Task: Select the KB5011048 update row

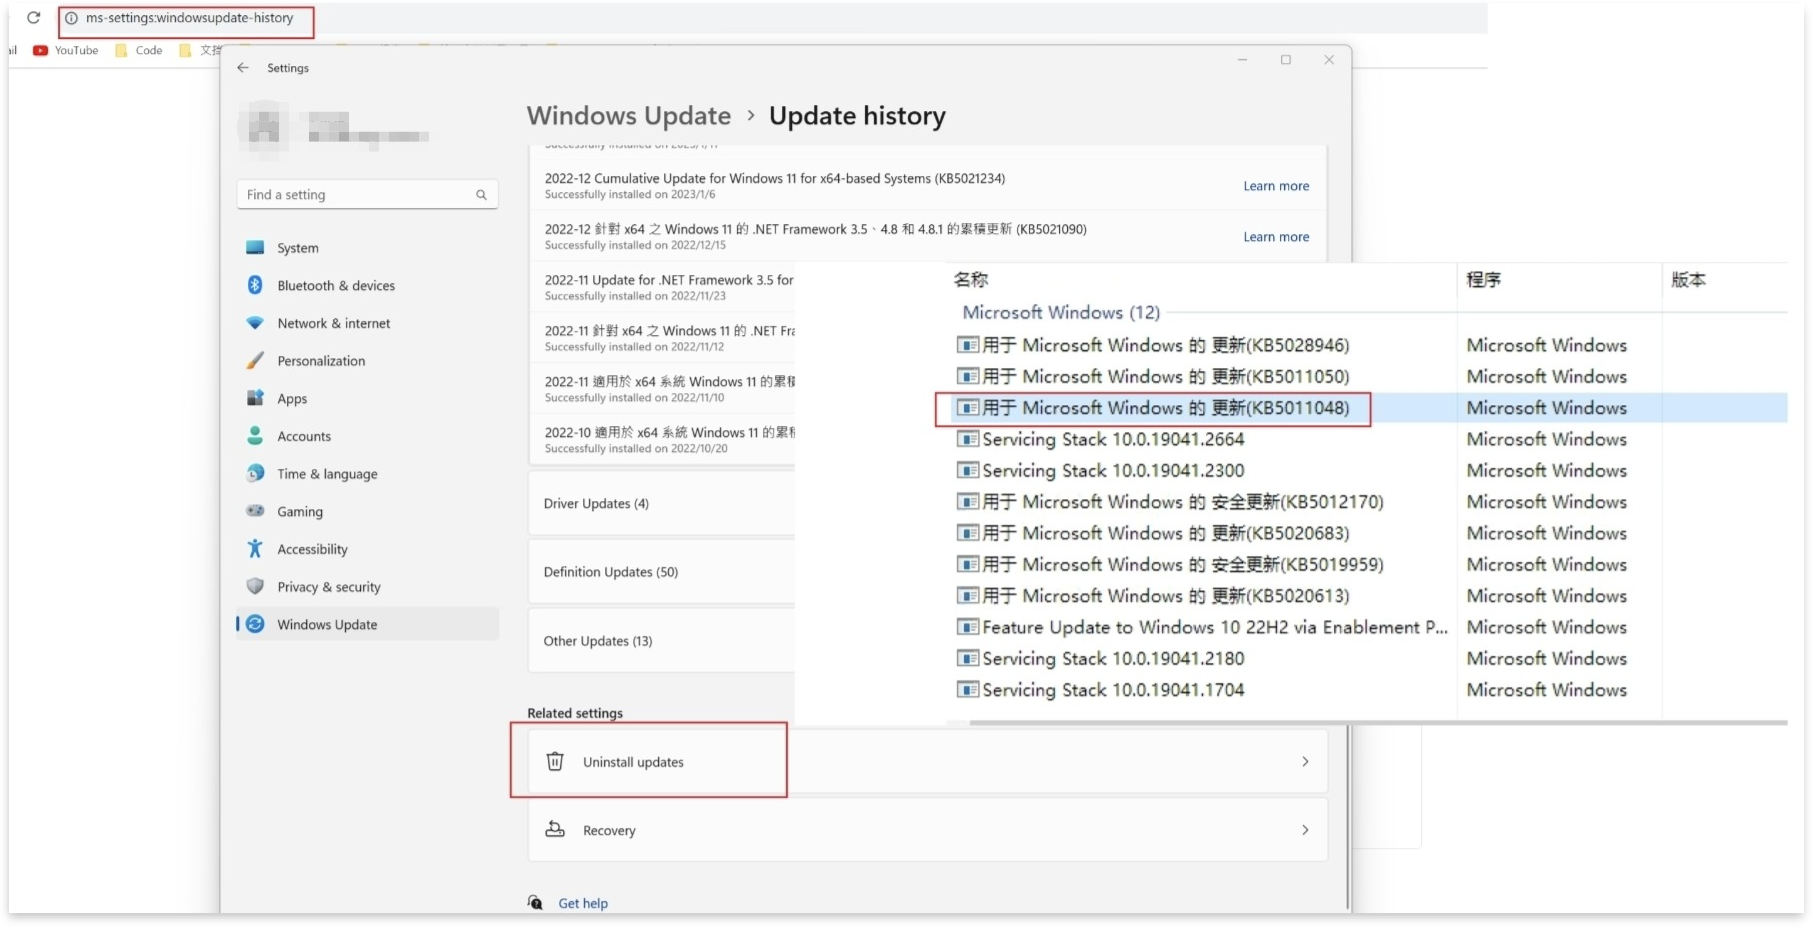Action: point(1155,408)
